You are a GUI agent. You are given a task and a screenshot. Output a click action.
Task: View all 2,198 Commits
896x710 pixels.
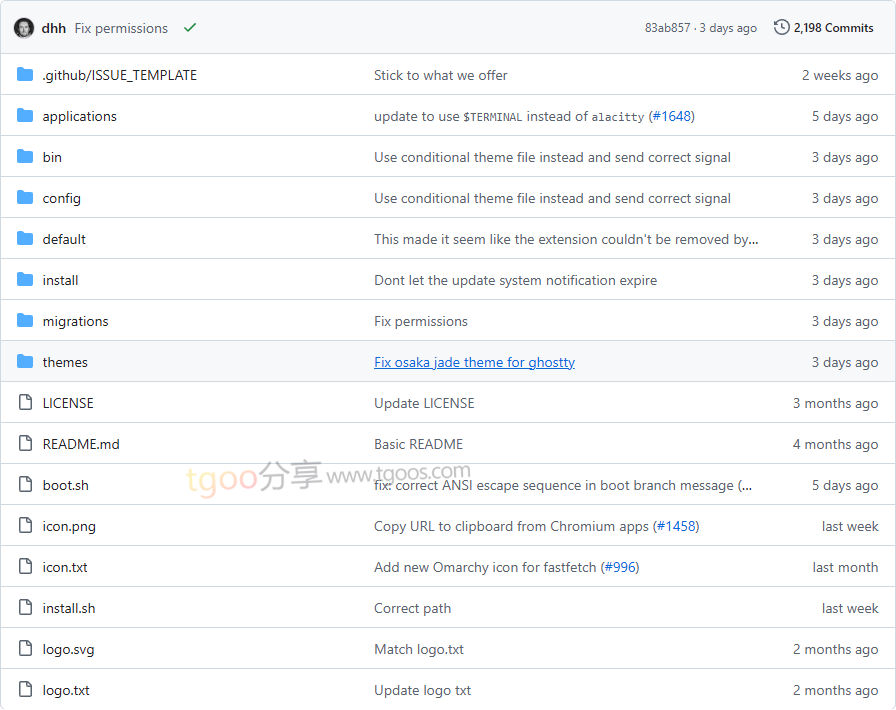833,28
